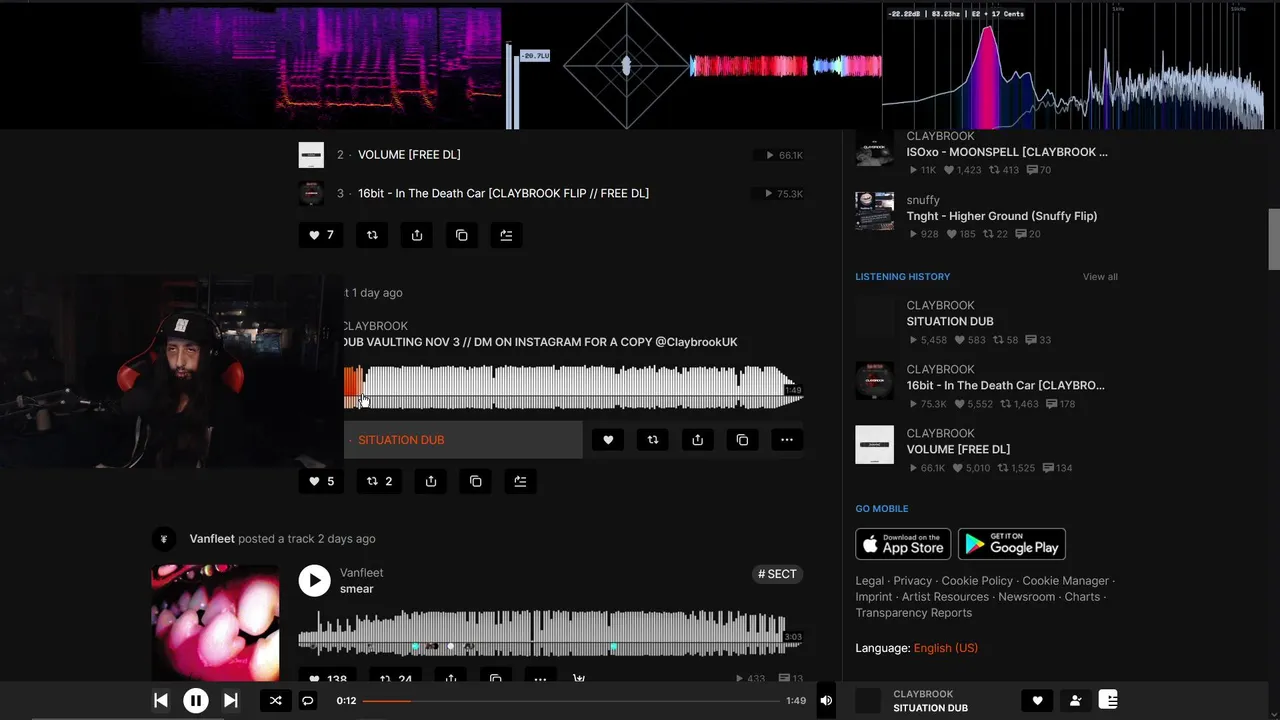The height and width of the screenshot is (720, 1280).
Task: Skip to next track in player bar
Action: (x=230, y=701)
